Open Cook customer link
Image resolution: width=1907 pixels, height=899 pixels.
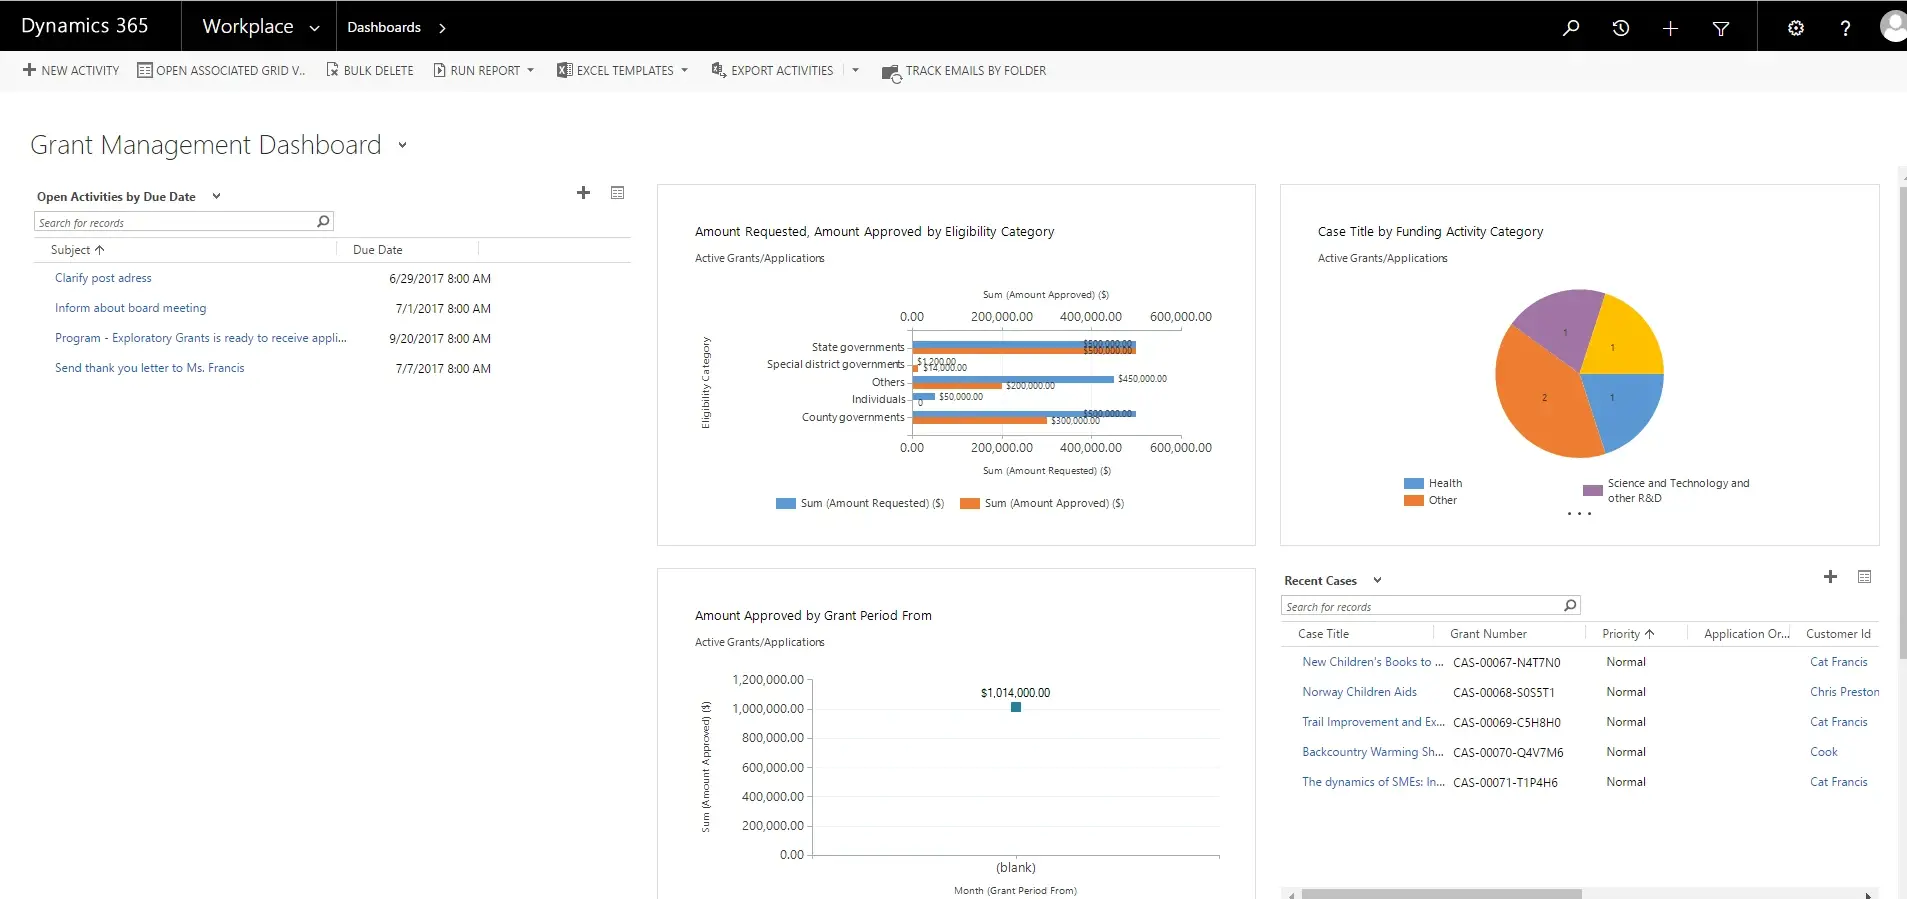(1823, 752)
